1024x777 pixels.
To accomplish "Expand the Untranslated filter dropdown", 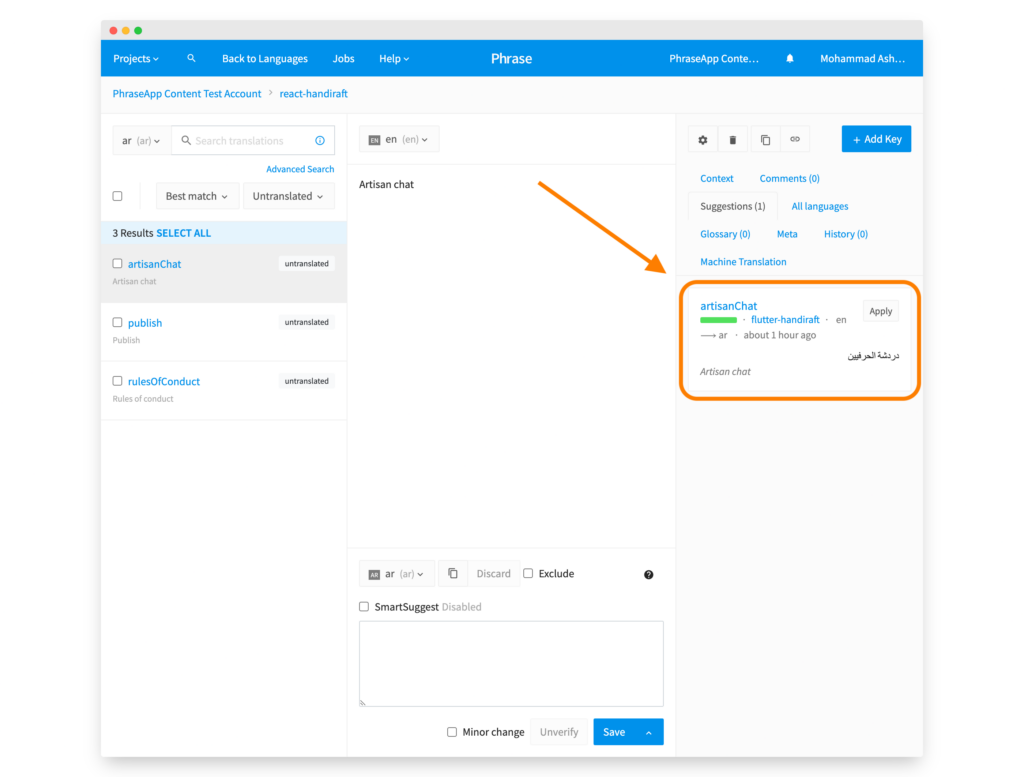I will coord(289,197).
